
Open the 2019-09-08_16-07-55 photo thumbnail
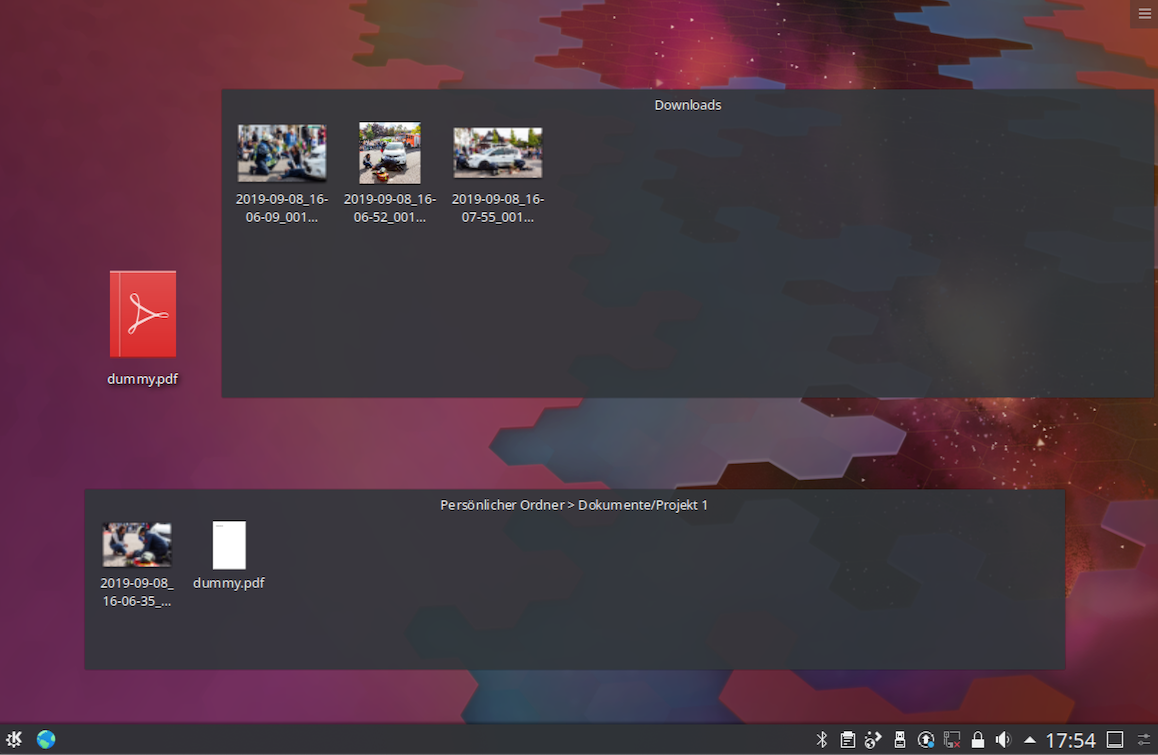497,152
